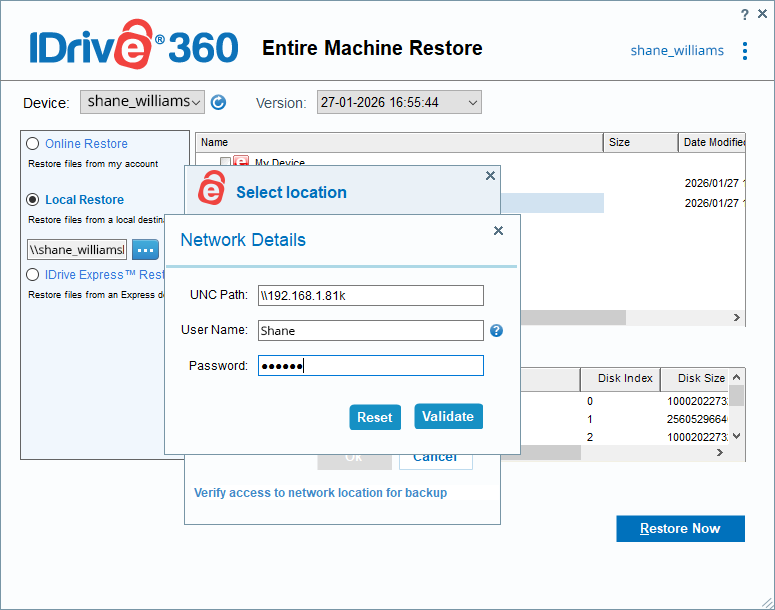Click the refresh icon next to Device dropdown
This screenshot has width=775, height=610.
pyautogui.click(x=218, y=102)
